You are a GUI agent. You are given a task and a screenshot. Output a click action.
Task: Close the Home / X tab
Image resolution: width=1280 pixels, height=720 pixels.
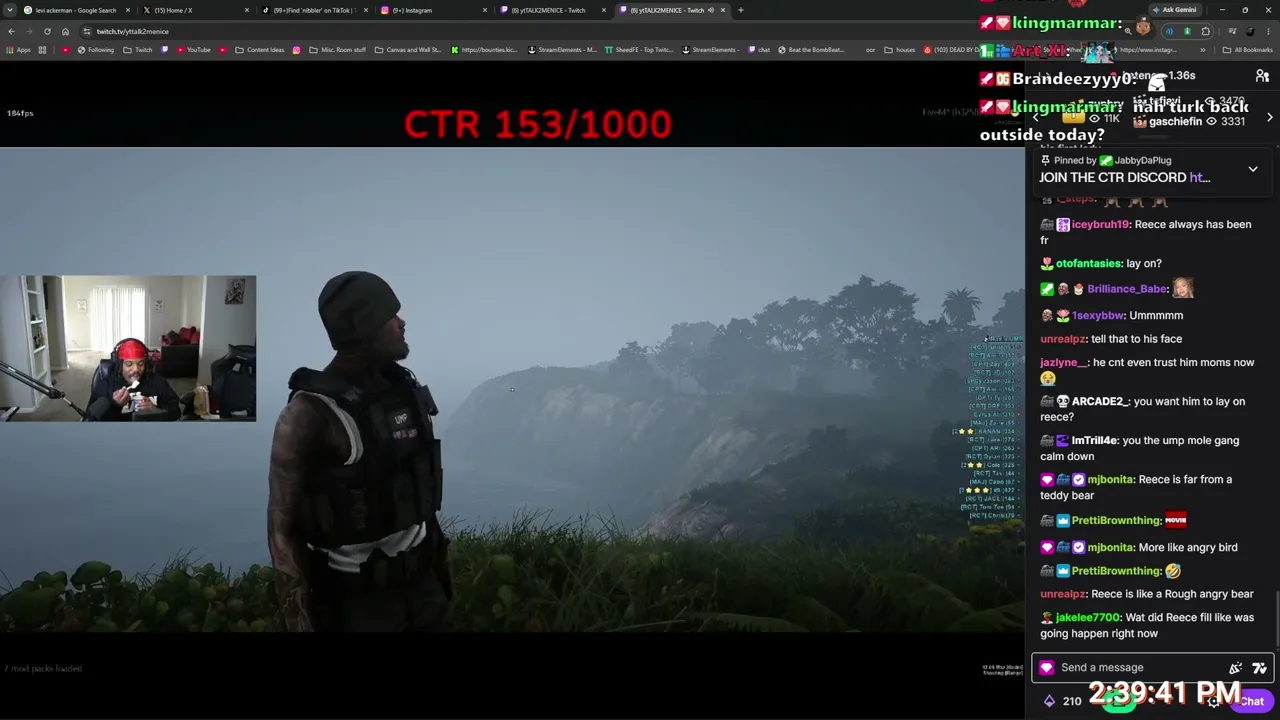point(247,10)
